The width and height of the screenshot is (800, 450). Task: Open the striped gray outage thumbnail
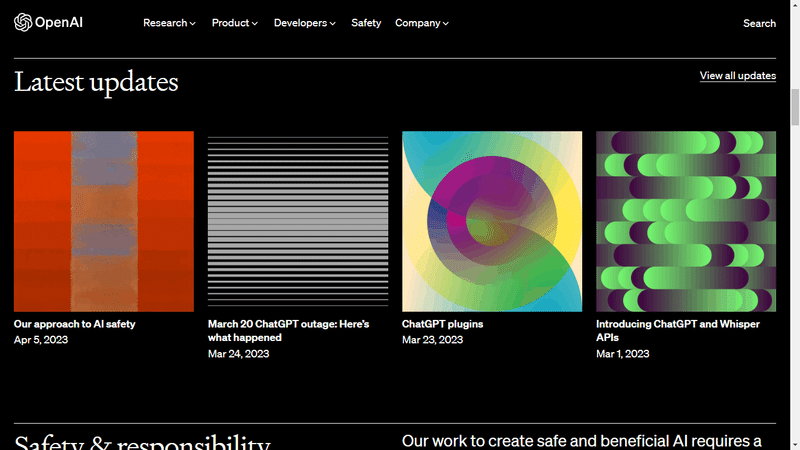click(298, 221)
